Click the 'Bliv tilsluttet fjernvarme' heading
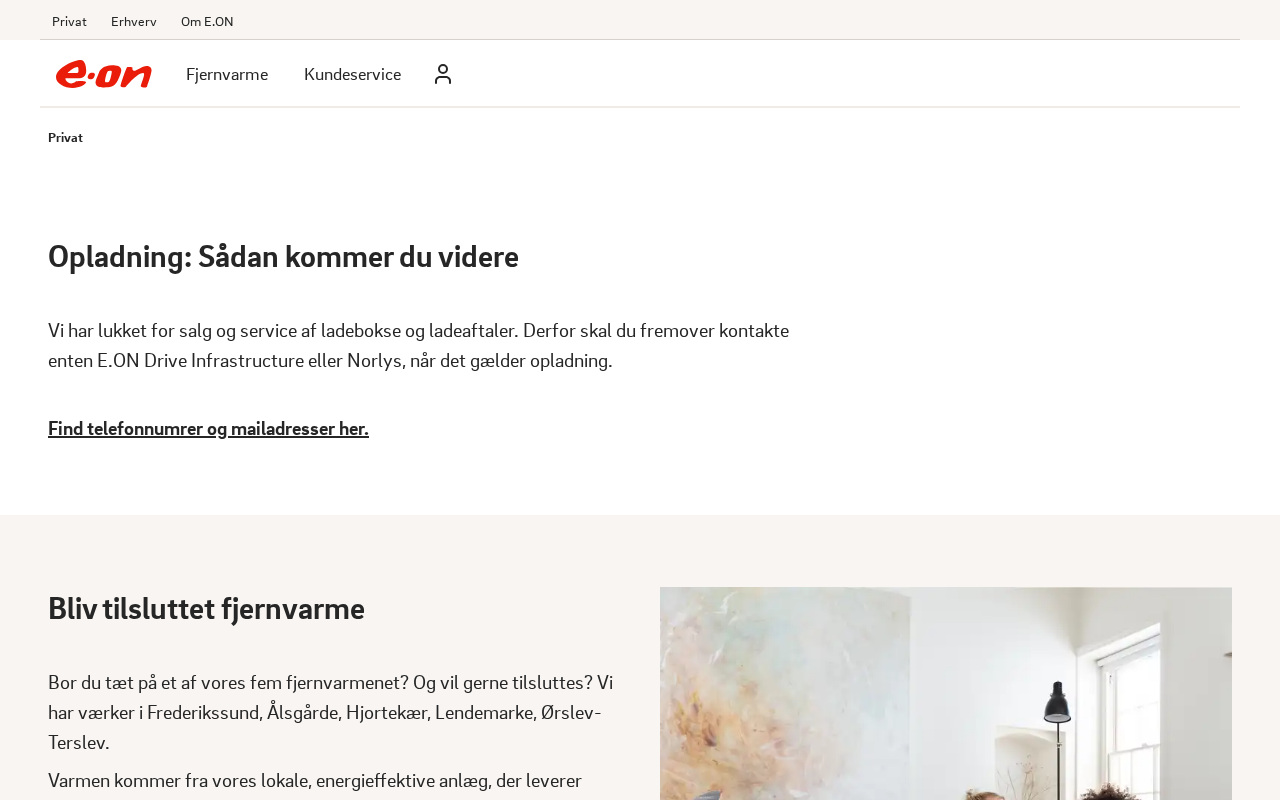The width and height of the screenshot is (1280, 800). click(x=206, y=609)
